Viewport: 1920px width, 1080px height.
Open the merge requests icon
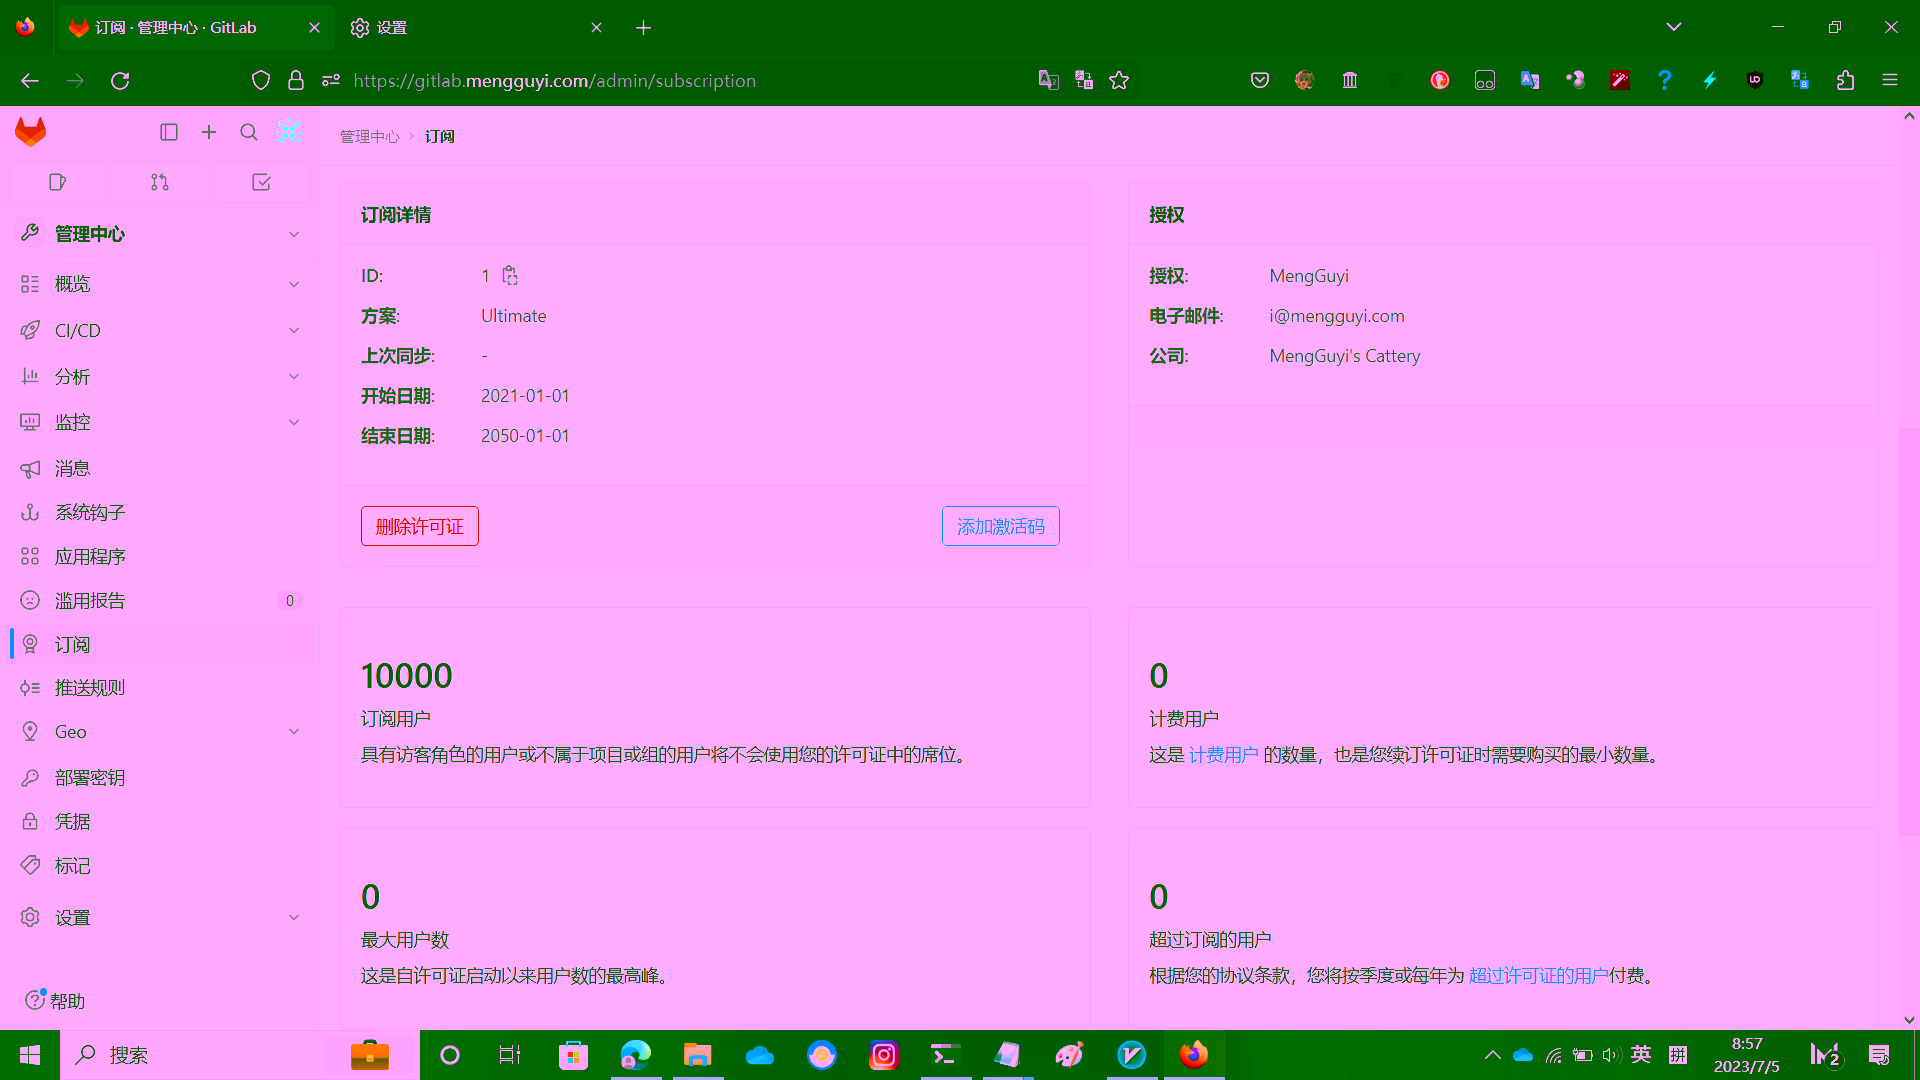tap(160, 182)
